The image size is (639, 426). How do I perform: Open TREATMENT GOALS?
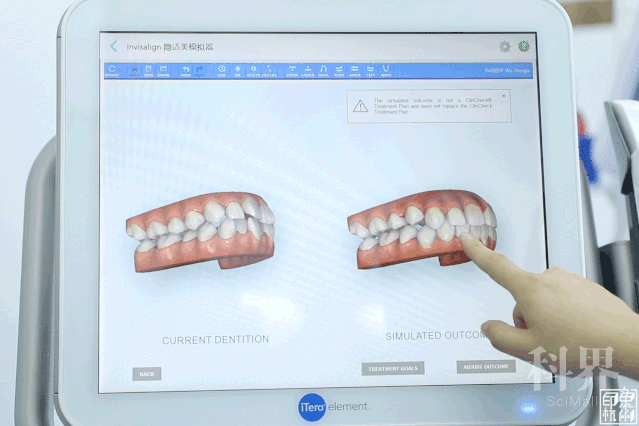pyautogui.click(x=393, y=369)
